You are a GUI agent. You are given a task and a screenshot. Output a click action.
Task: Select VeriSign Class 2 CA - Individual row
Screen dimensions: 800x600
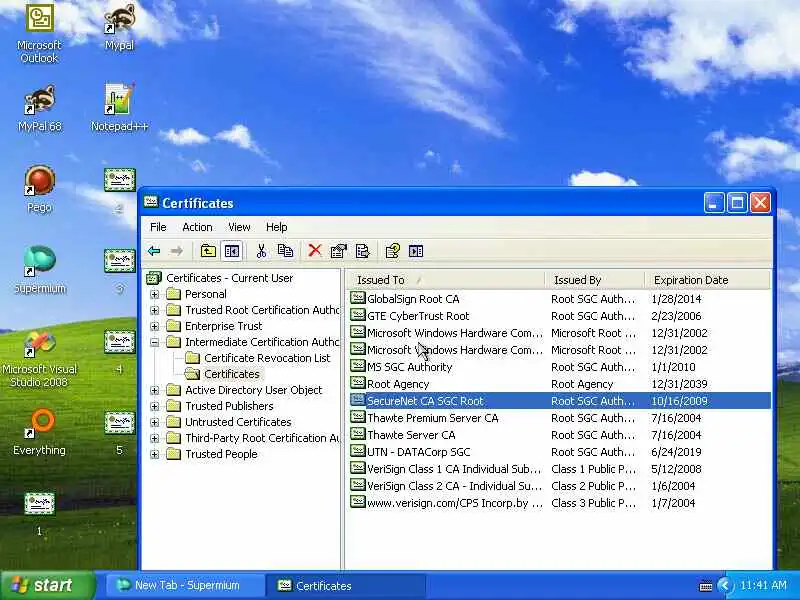coord(559,486)
